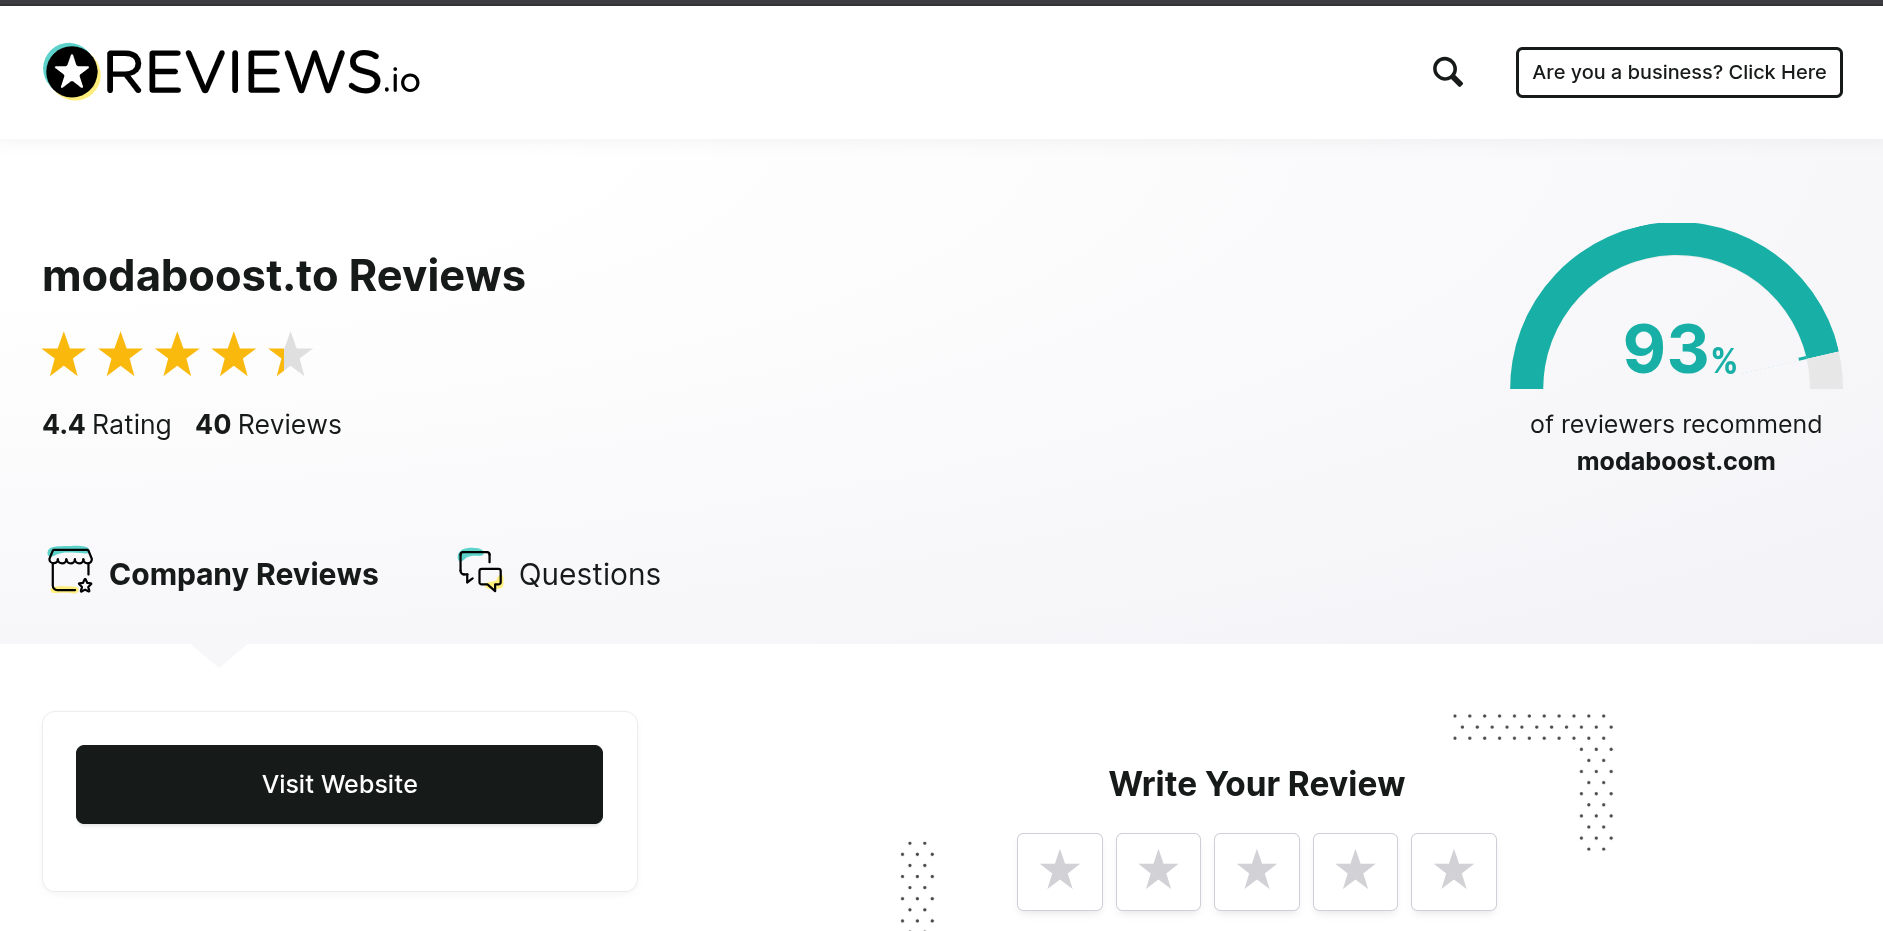This screenshot has height=931, width=1883.
Task: Click the REVIEWS.io star logo
Action: [x=70, y=71]
